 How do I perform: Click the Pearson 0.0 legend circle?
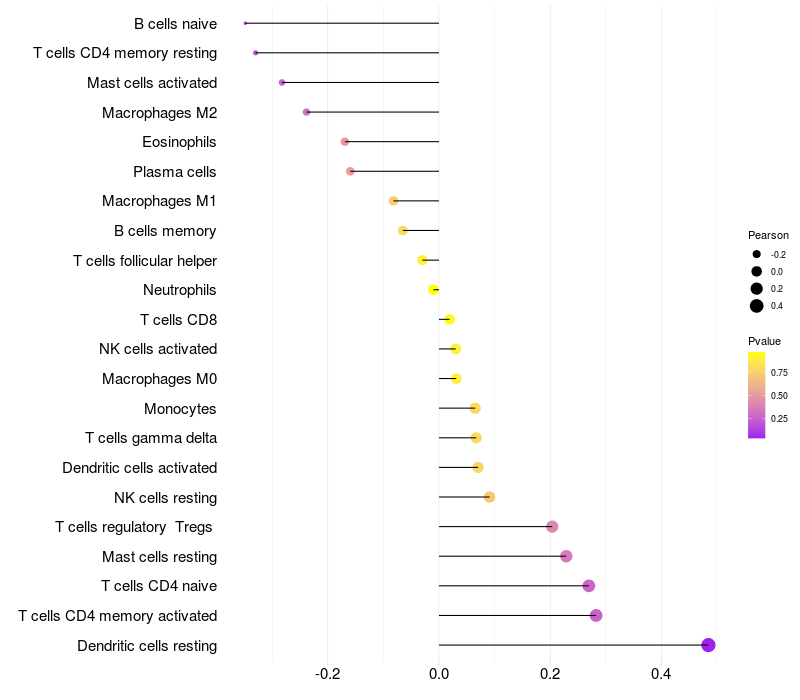click(x=756, y=271)
